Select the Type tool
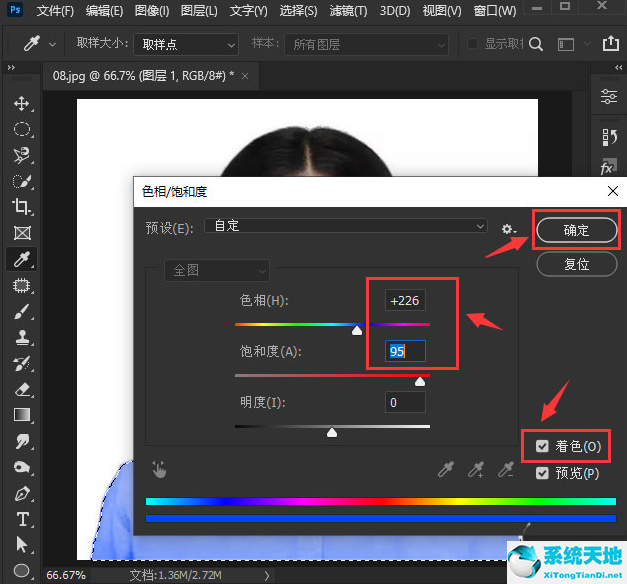Viewport: 627px width, 584px height. (x=22, y=519)
